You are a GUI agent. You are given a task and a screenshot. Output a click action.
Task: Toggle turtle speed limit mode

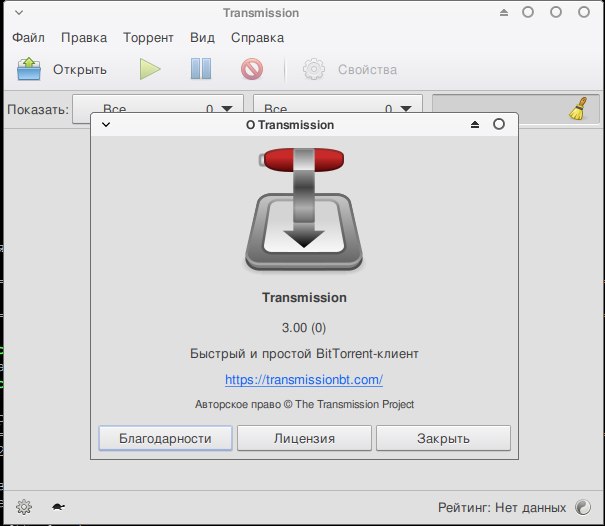58,507
